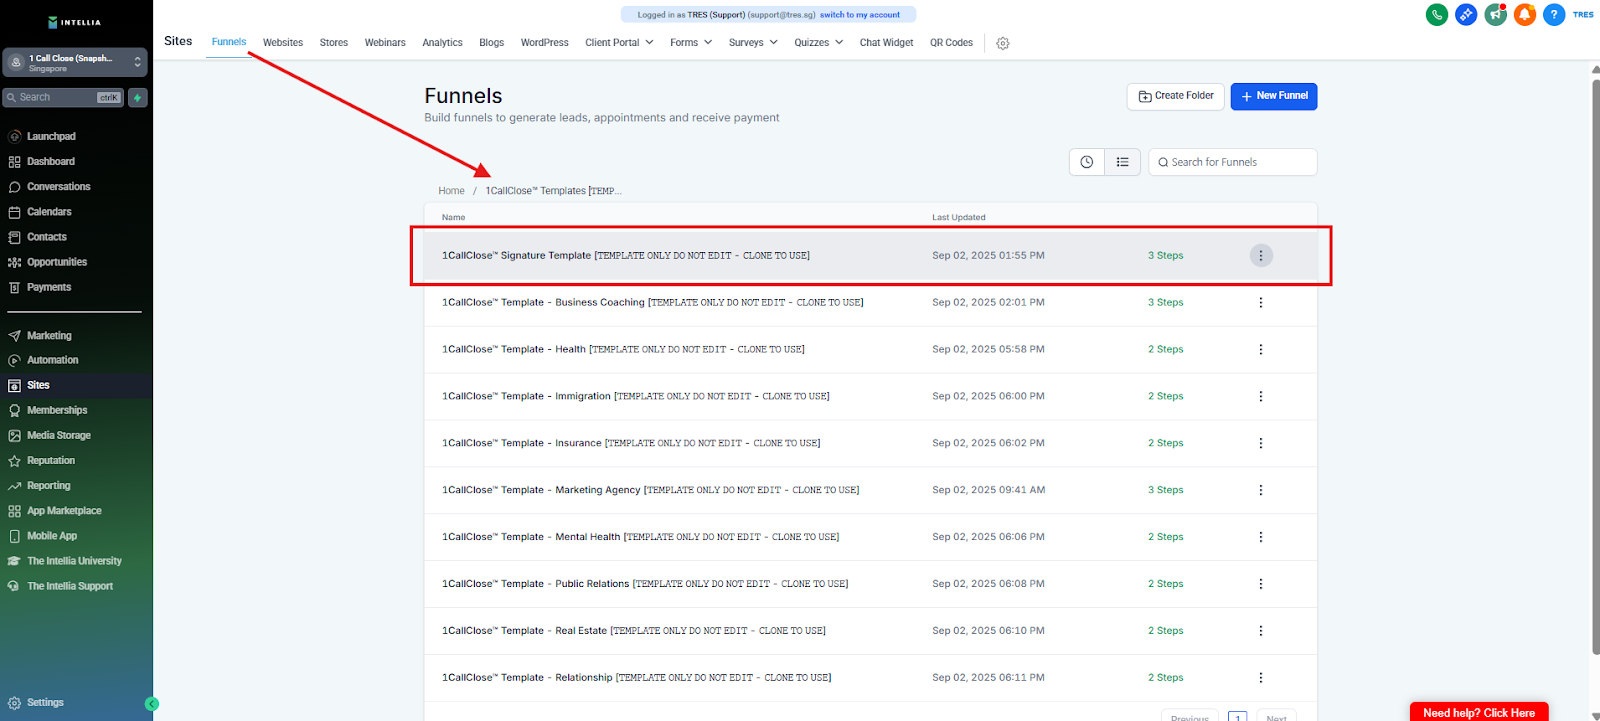Open the megaphone announcements icon
1600x721 pixels.
tap(1496, 15)
